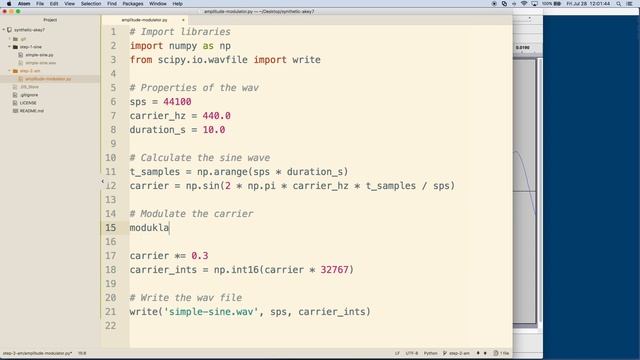
Task: Click the AirPlay display icon
Action: click(x=534, y=4)
